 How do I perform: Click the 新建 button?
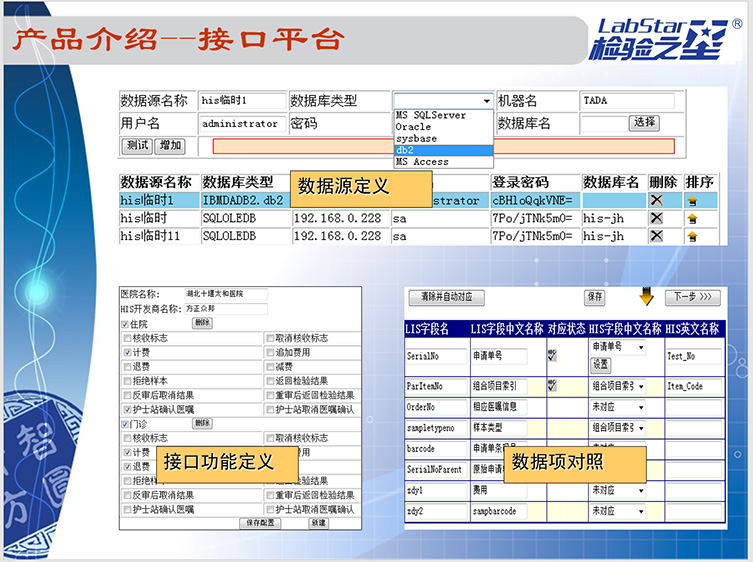pos(318,523)
